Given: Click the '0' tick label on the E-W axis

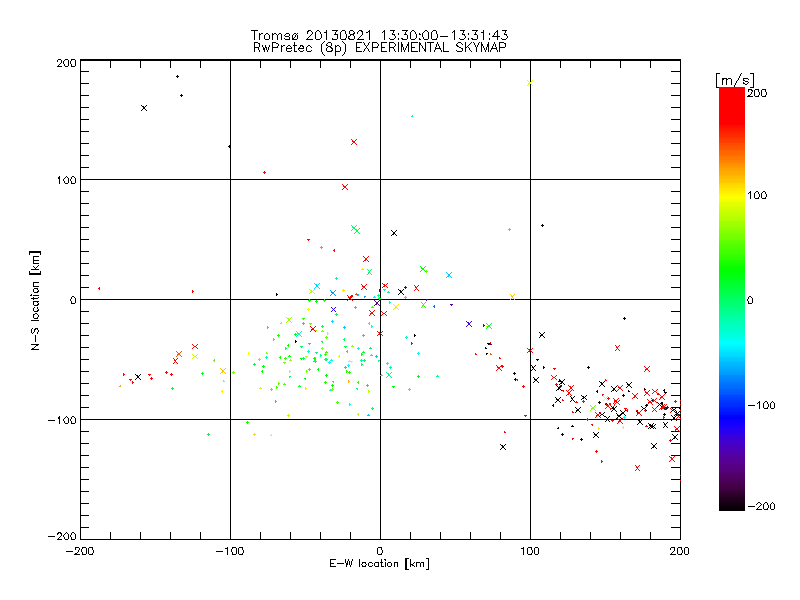Looking at the screenshot, I should click(x=380, y=551).
